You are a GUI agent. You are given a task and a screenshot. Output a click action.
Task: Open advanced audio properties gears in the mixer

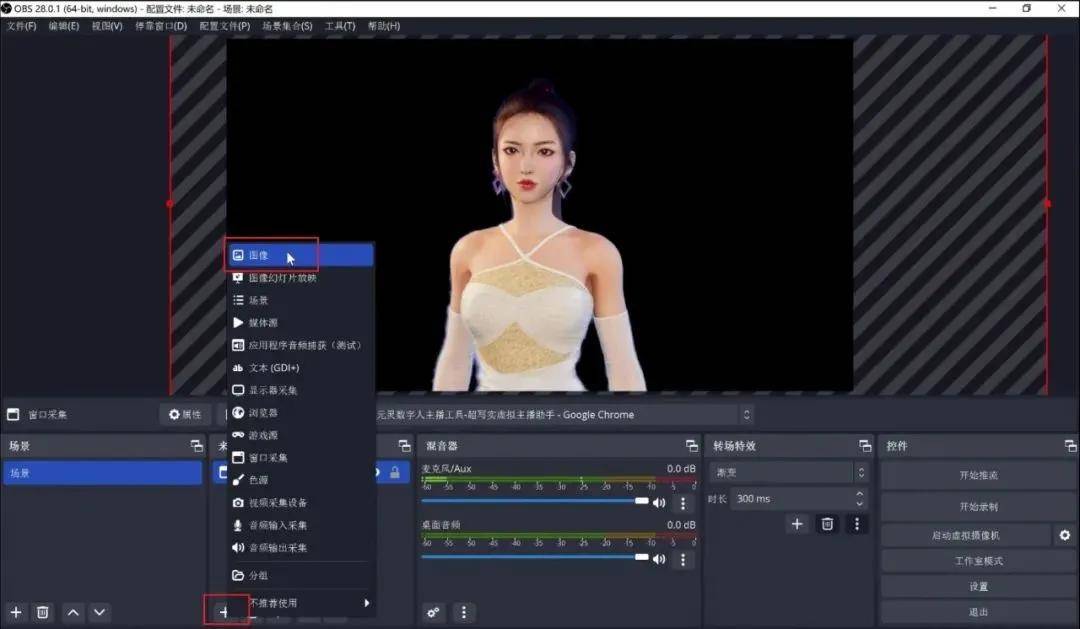point(433,612)
